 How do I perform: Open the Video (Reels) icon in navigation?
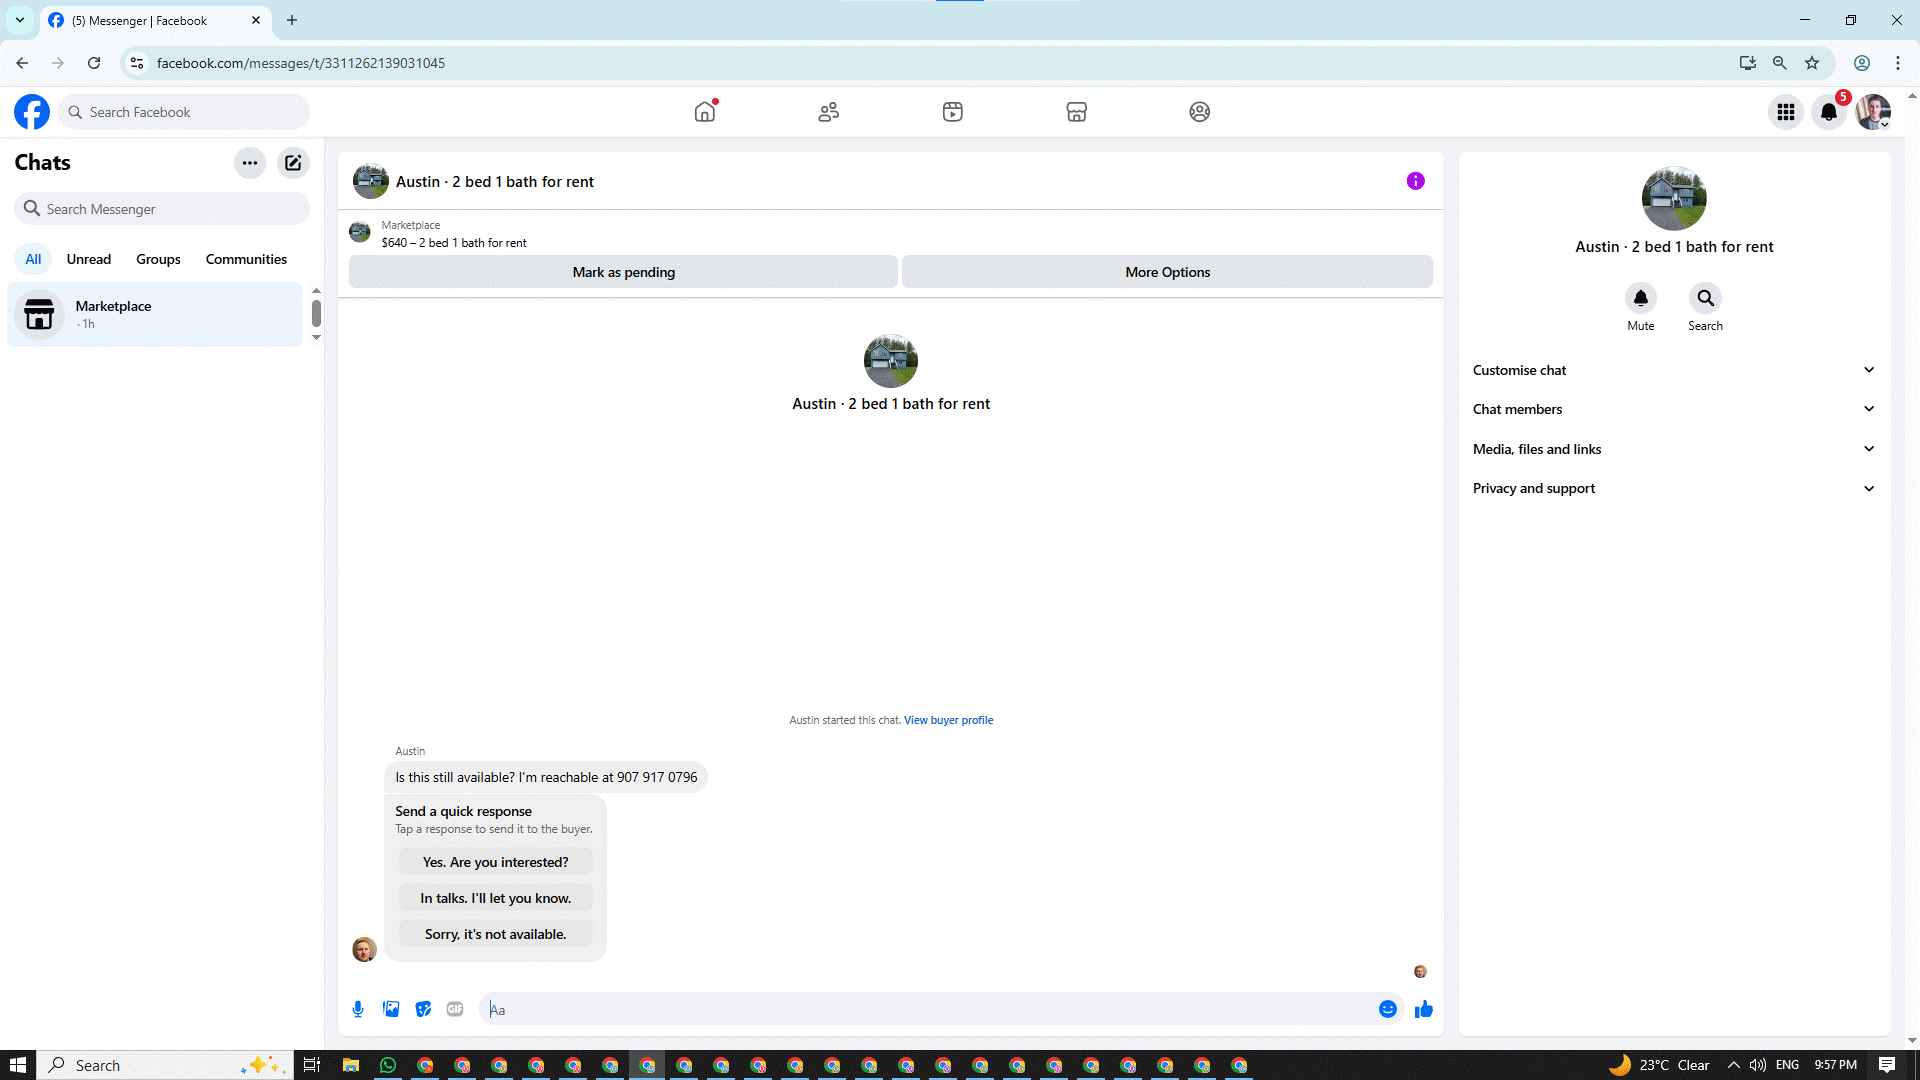953,112
